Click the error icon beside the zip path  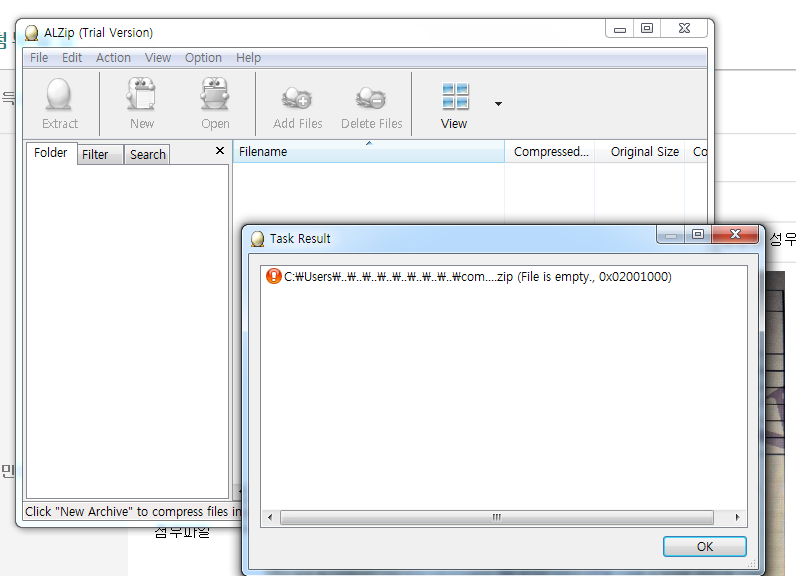click(274, 277)
